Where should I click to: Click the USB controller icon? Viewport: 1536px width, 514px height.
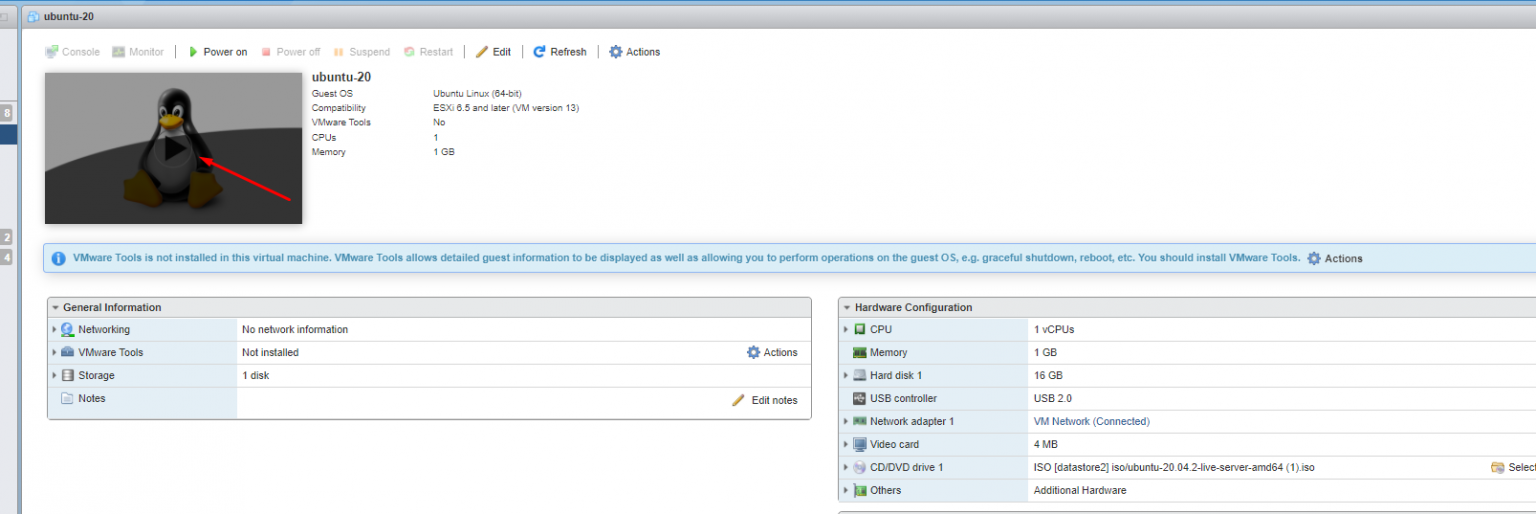pyautogui.click(x=859, y=398)
